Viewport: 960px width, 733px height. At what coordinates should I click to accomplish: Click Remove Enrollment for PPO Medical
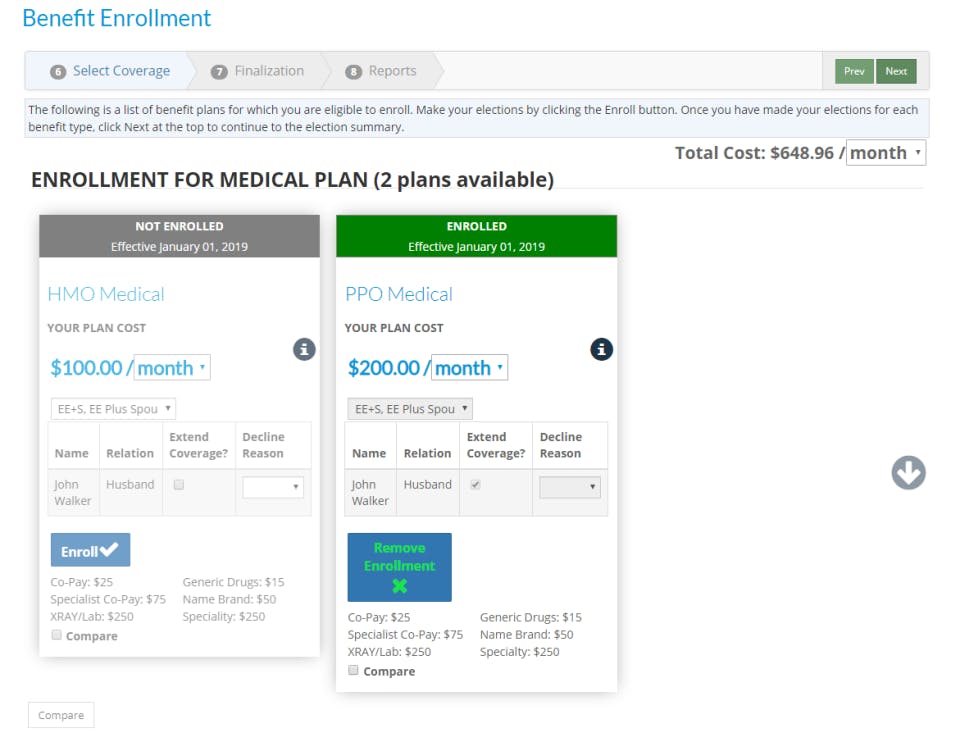(x=399, y=567)
